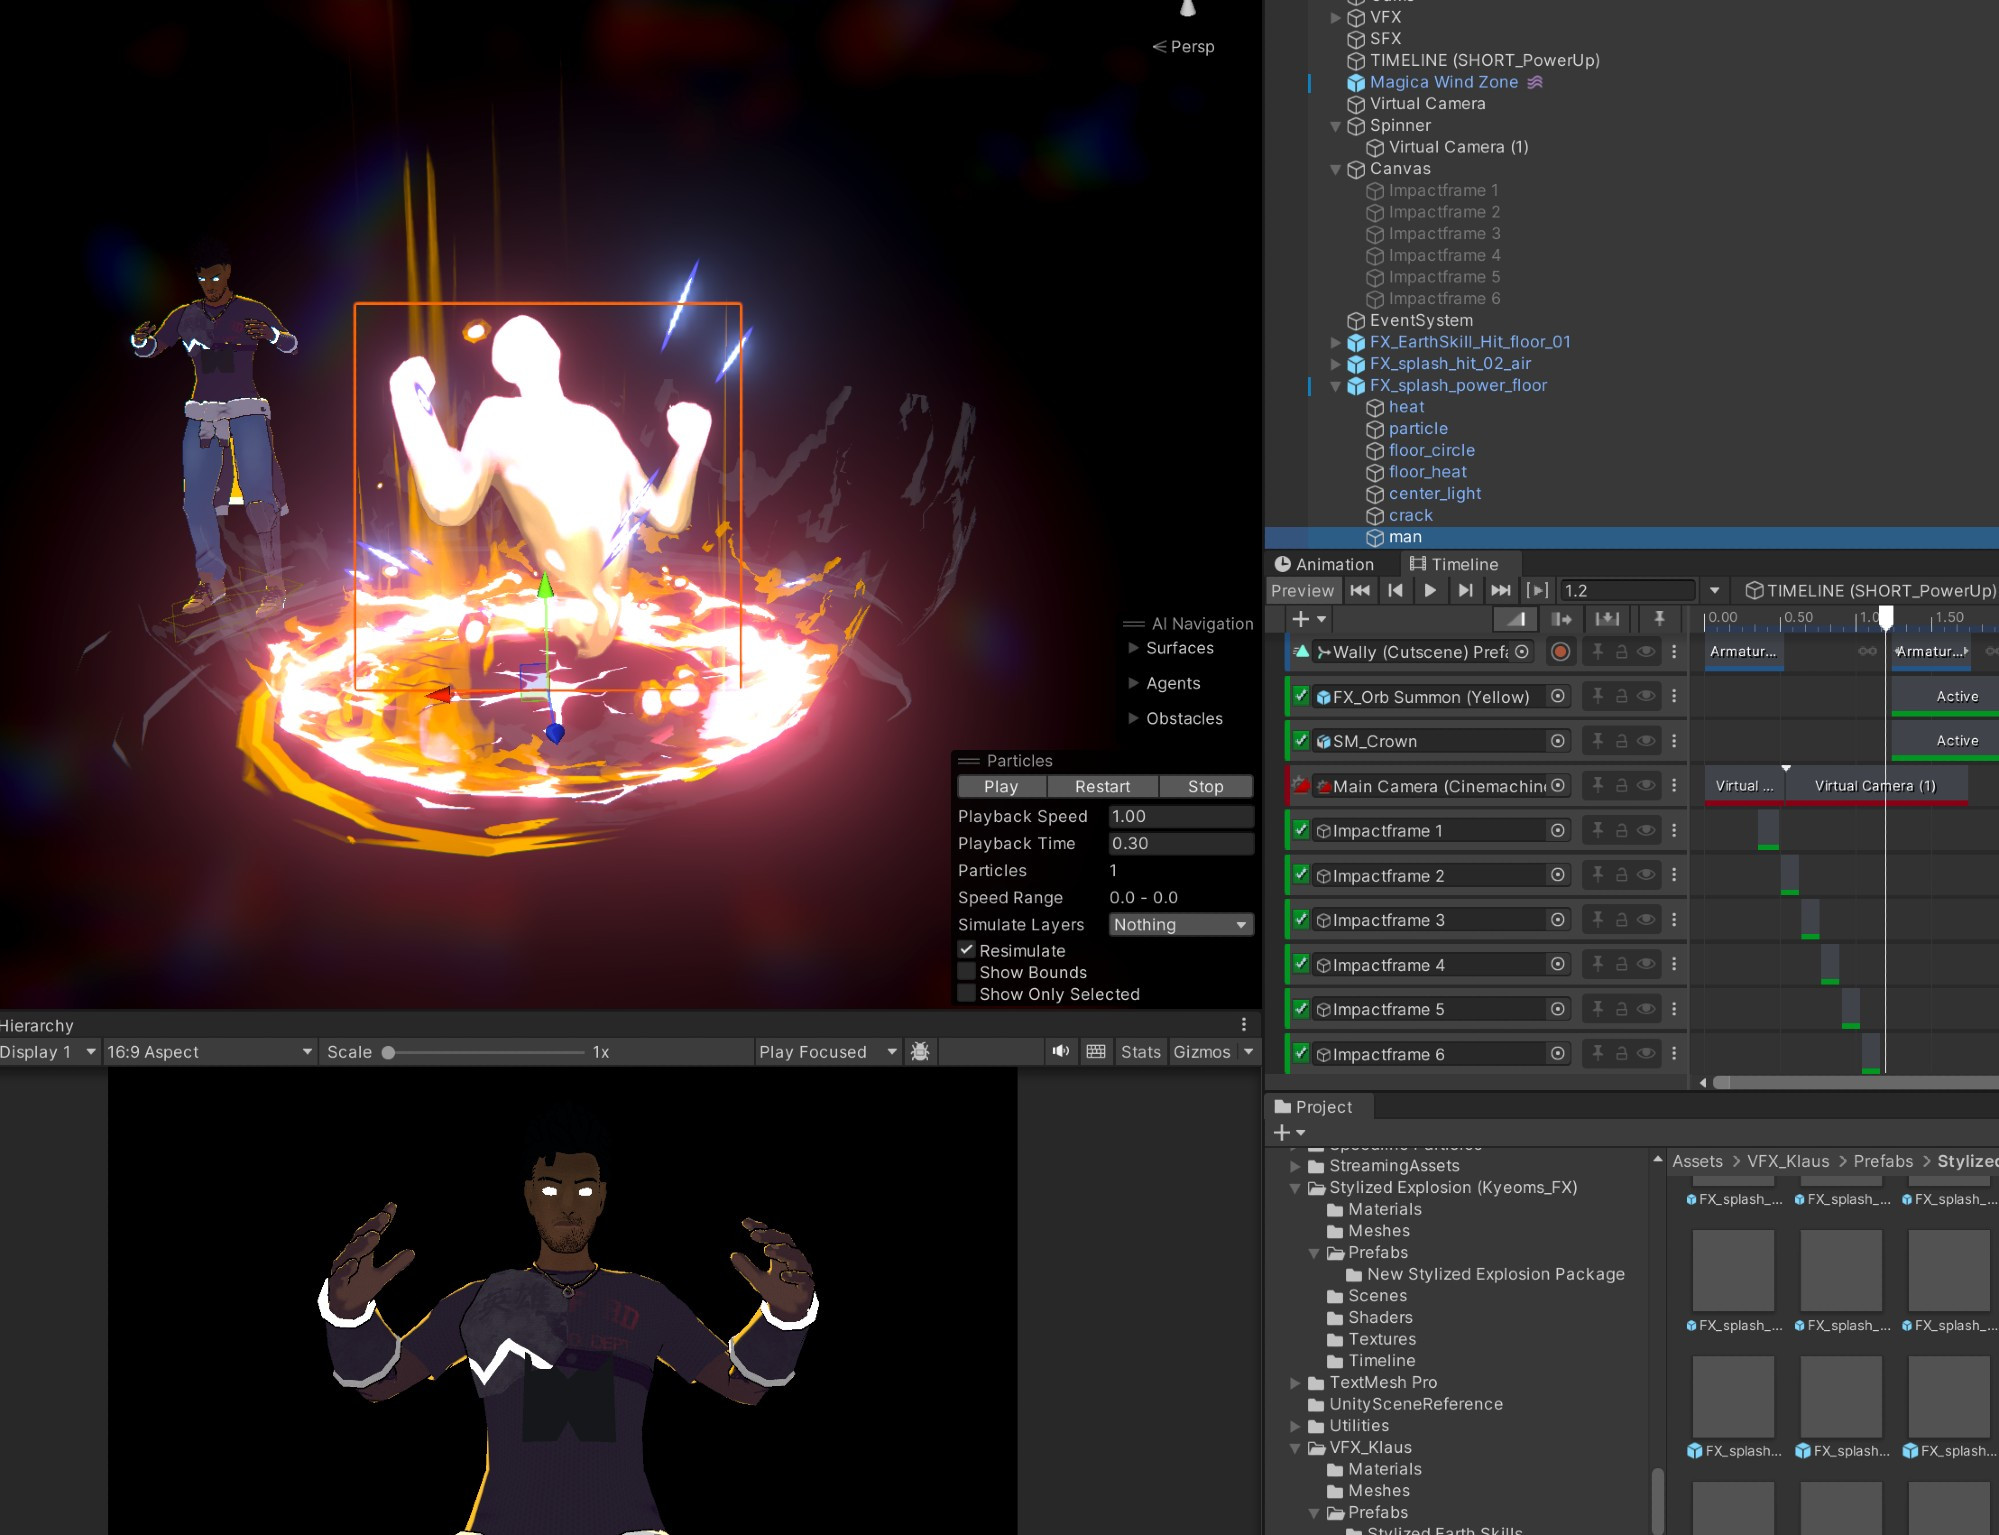
Task: Mute Game view audio
Action: 1061,1052
